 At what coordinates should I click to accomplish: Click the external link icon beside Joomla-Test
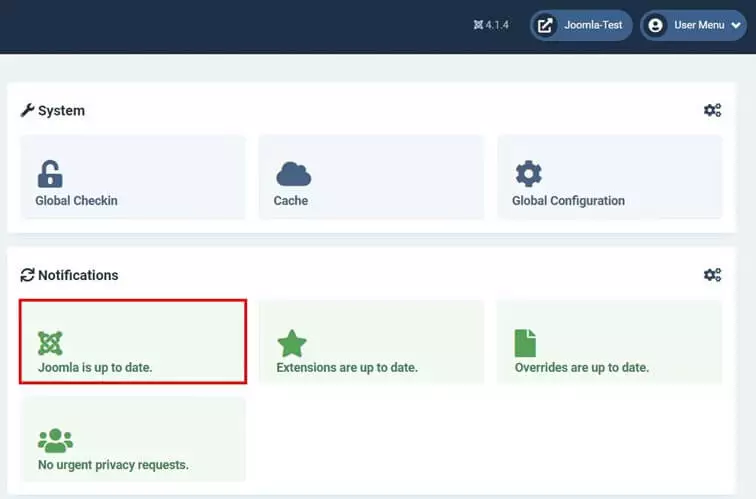(x=545, y=25)
